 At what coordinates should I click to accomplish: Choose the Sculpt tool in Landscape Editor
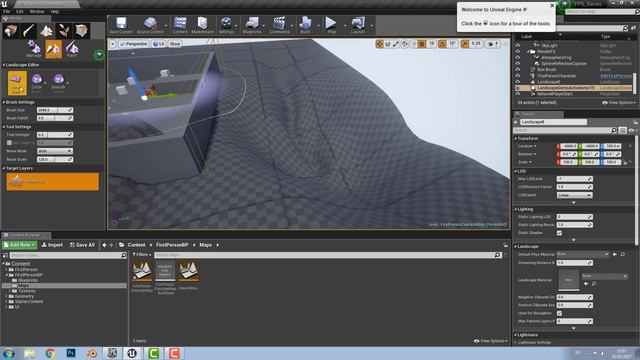17,83
